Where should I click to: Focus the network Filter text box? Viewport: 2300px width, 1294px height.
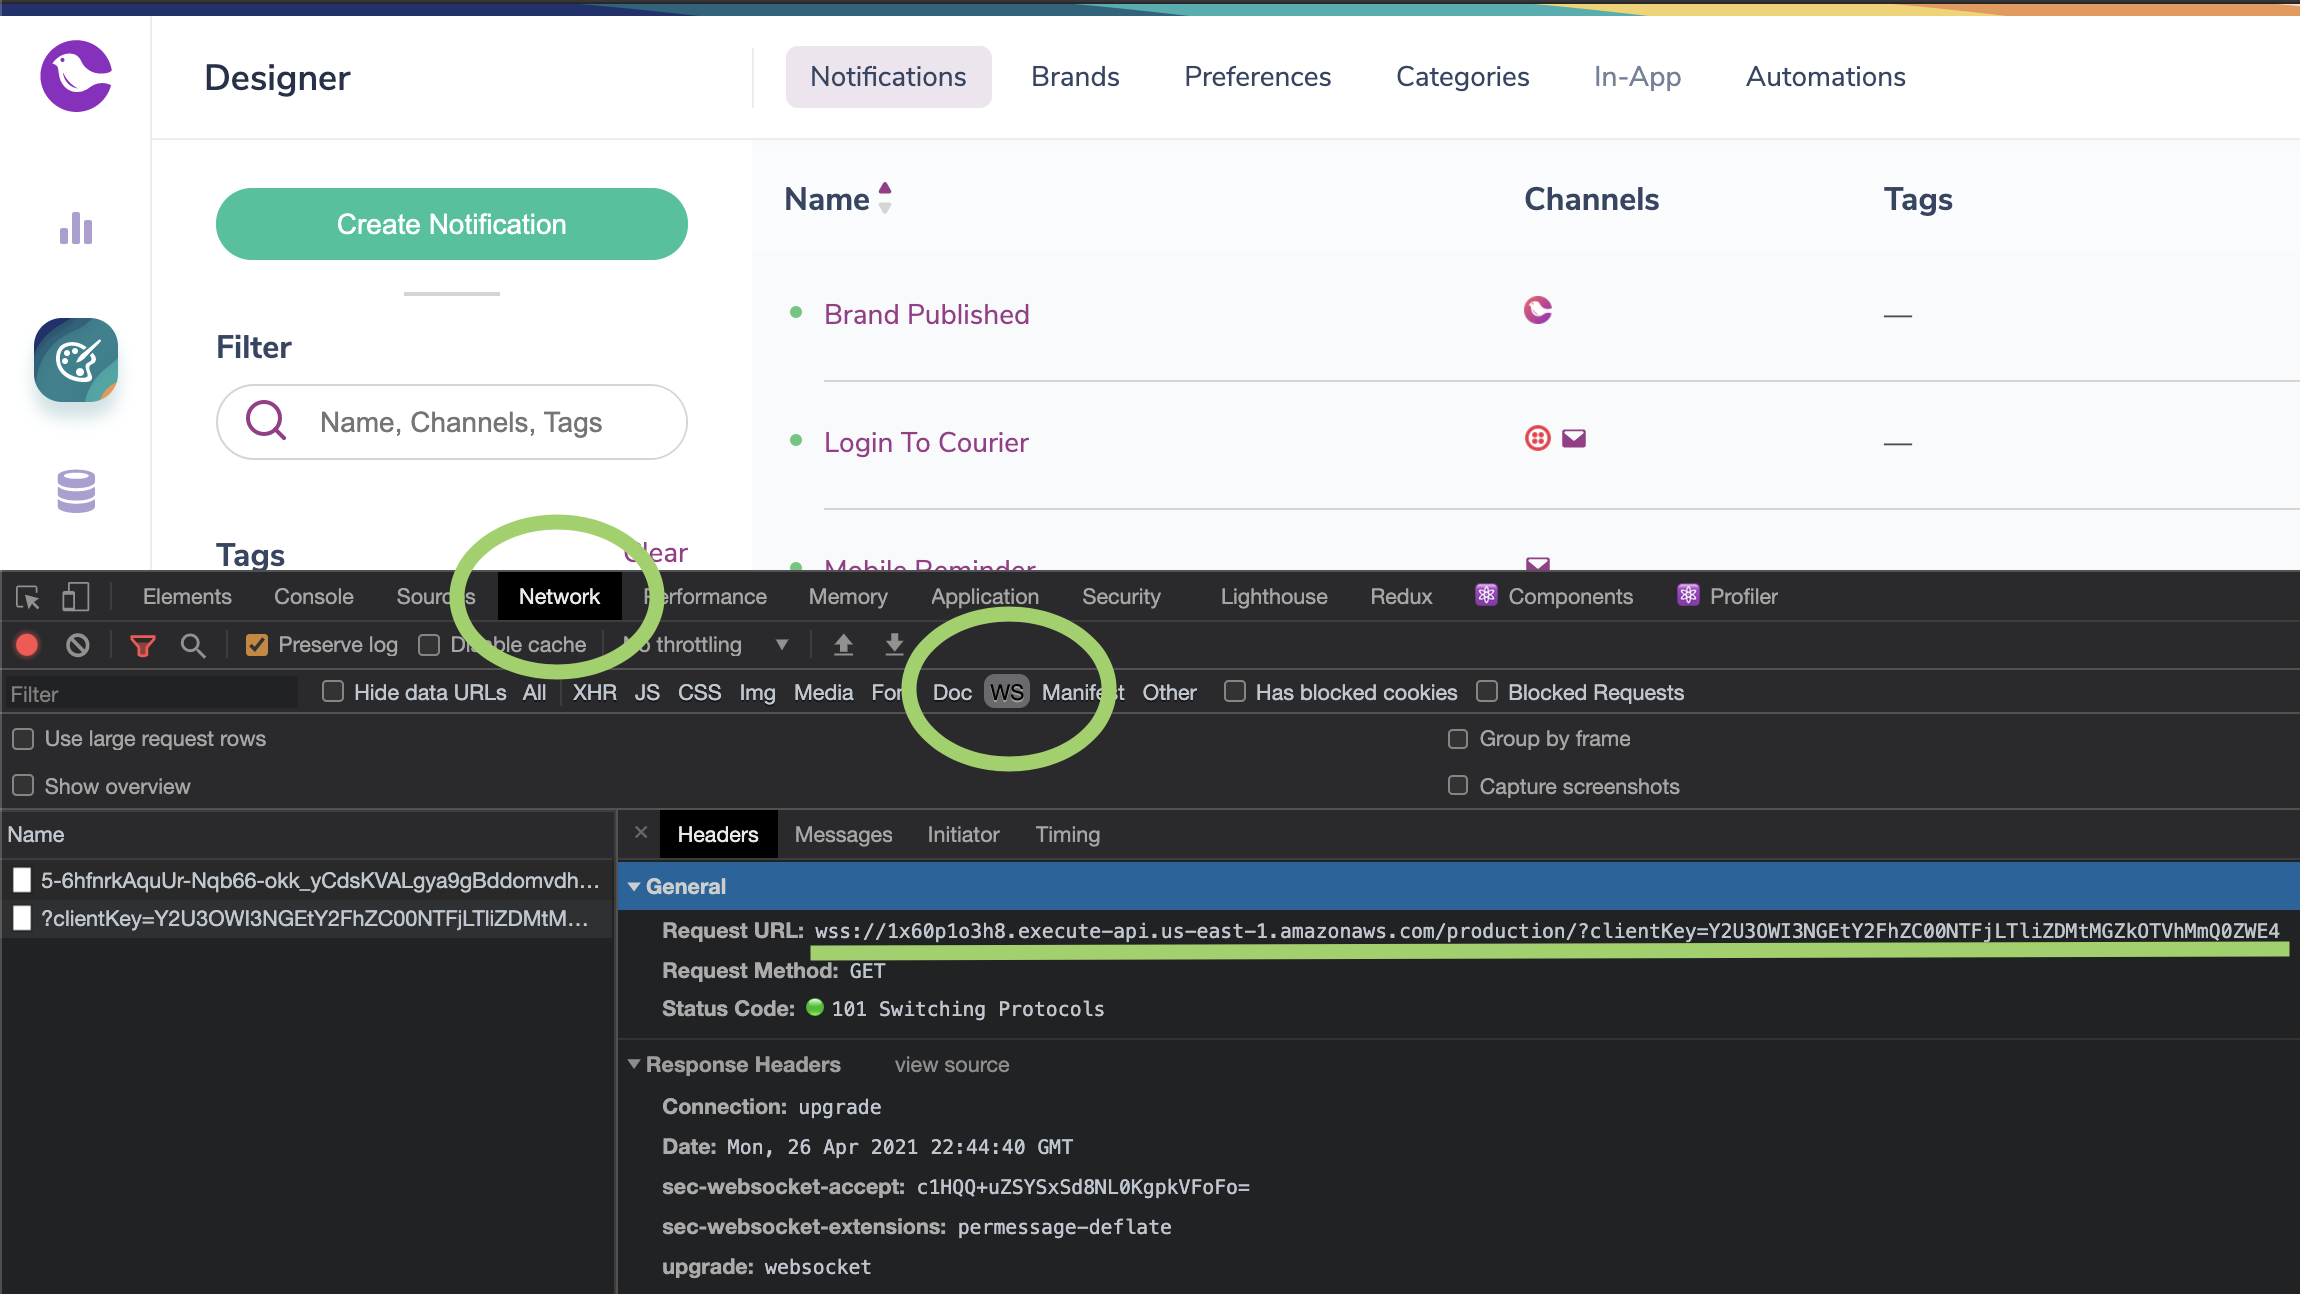pos(152,693)
